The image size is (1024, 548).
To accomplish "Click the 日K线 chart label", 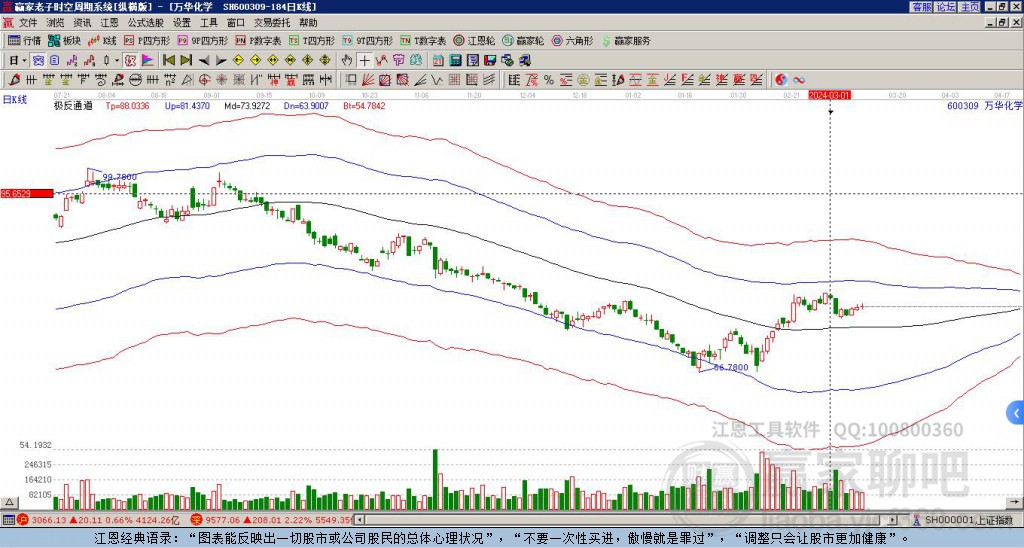I will pyautogui.click(x=14, y=100).
